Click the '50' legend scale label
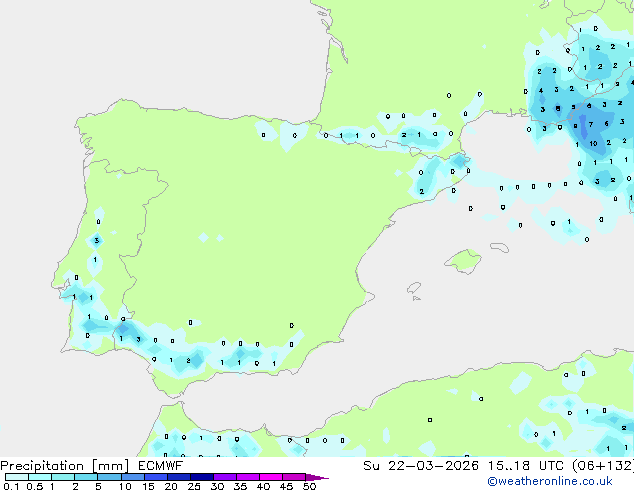Viewport: 634px width, 490px height. tap(309, 486)
